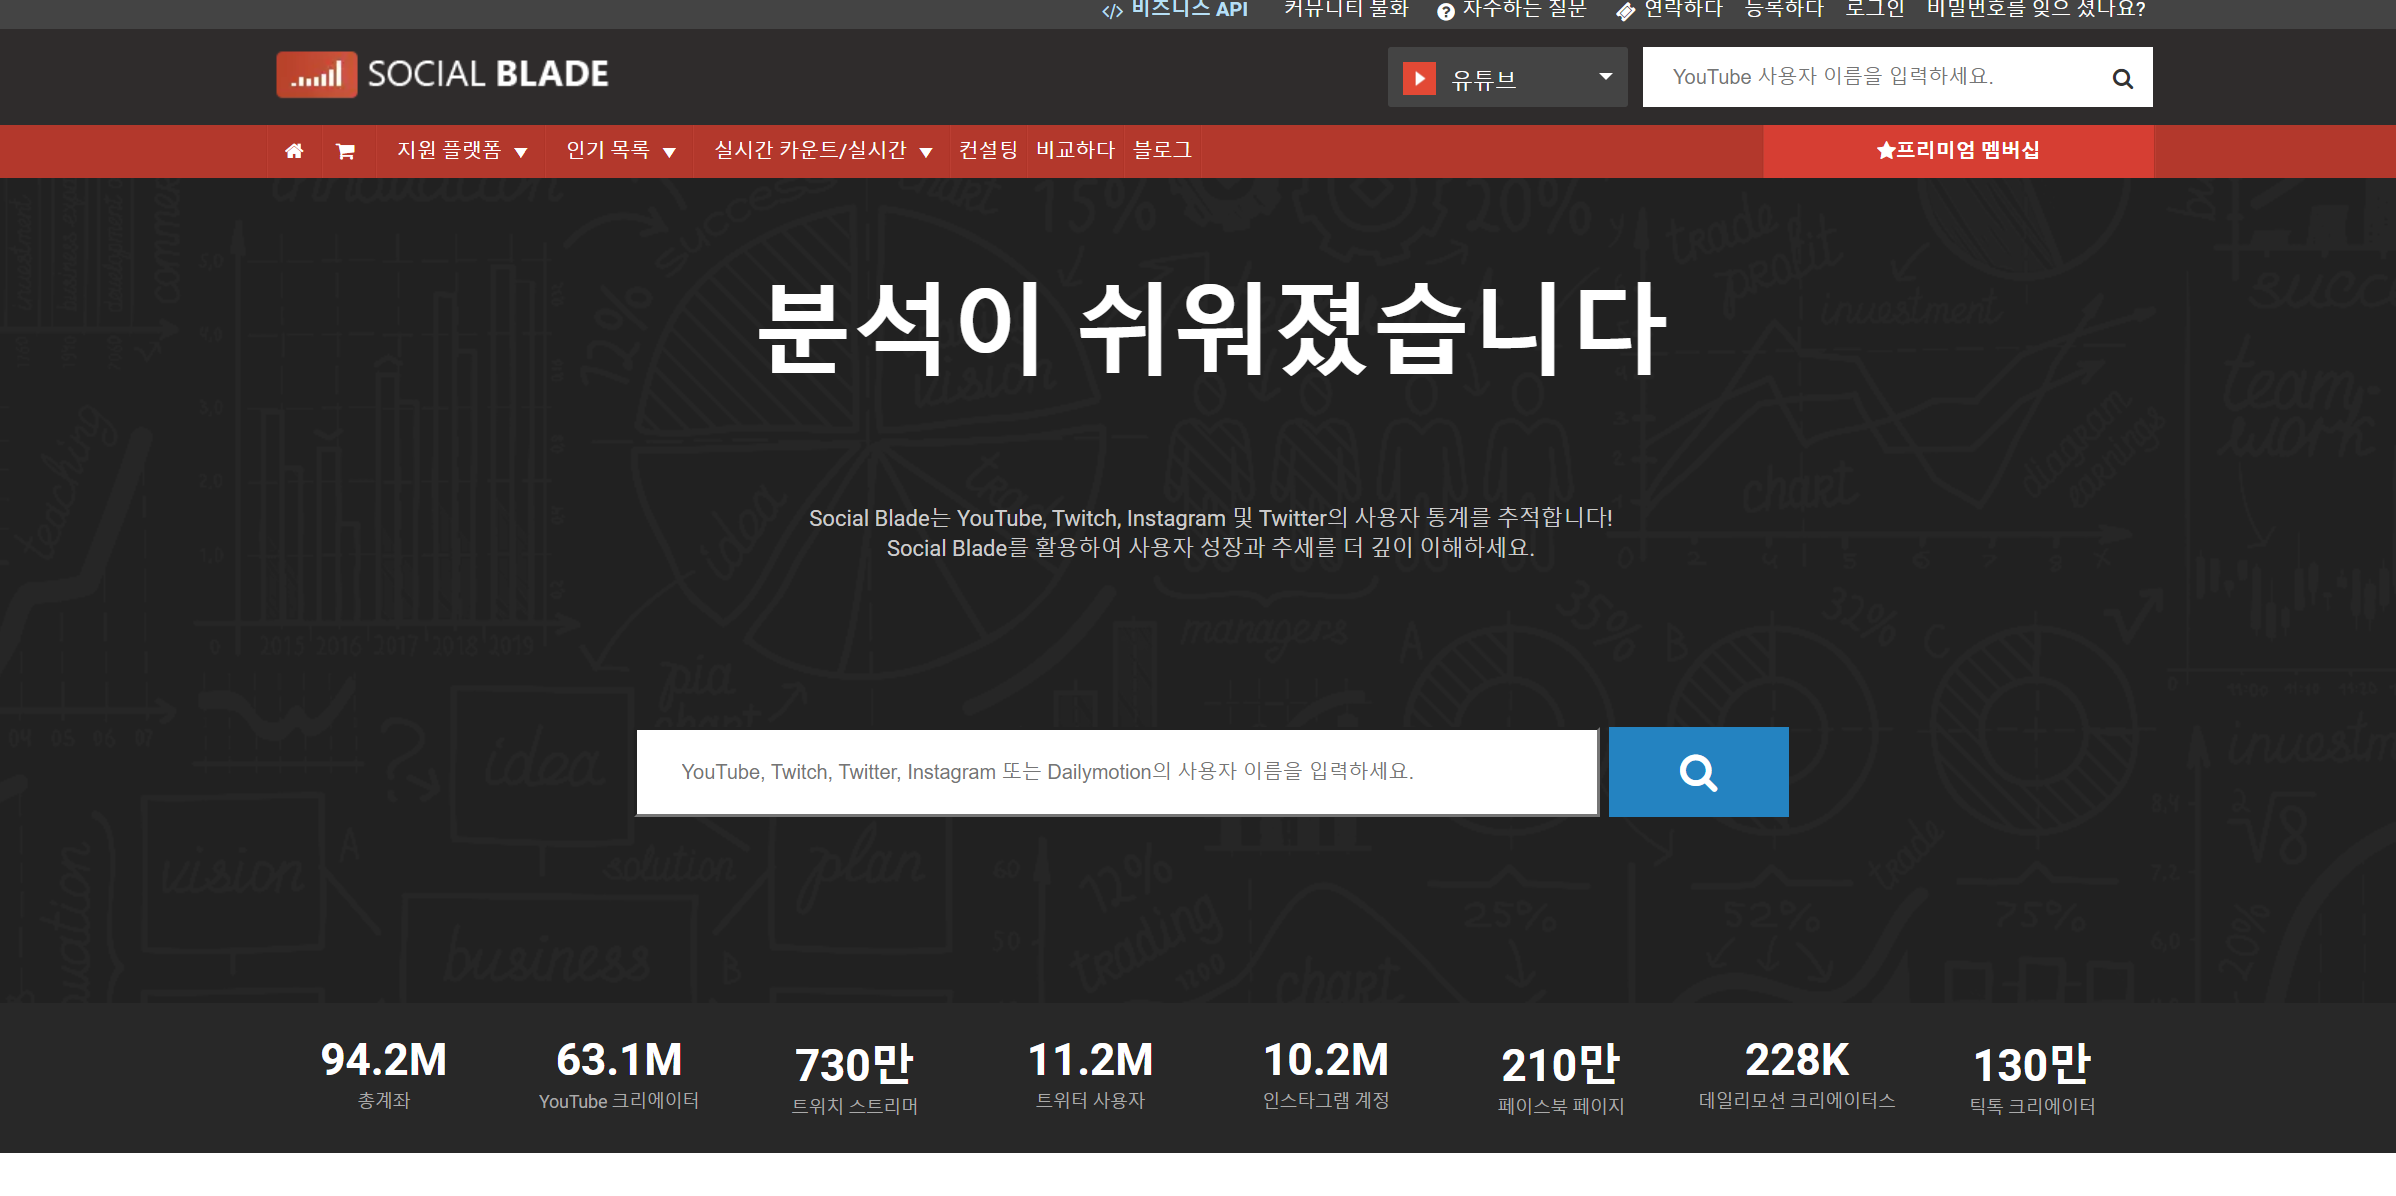2396x1196 pixels.
Task: Click the header search magnifier icon
Action: 2122,78
